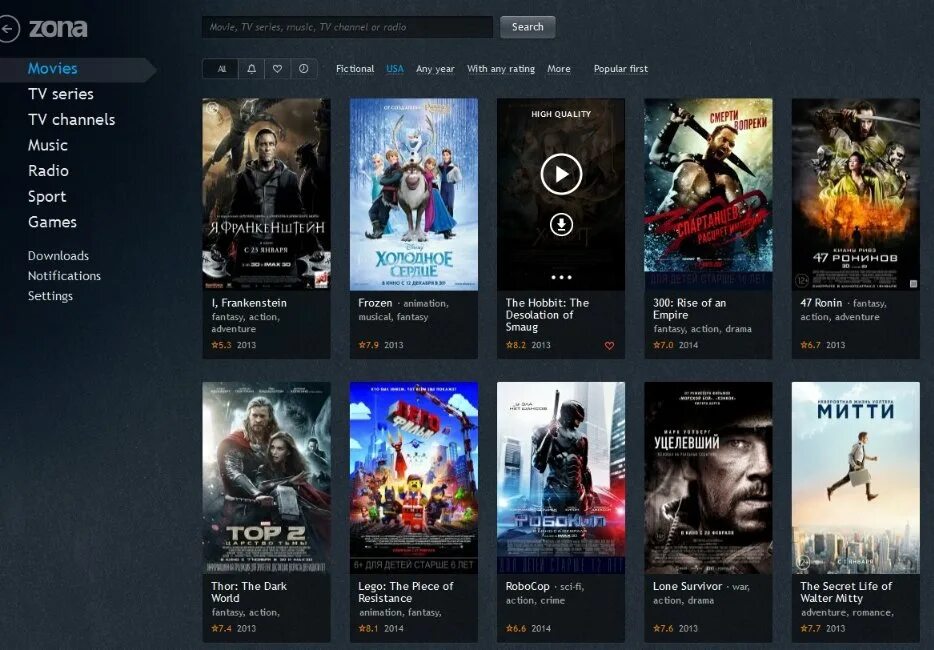Open the RoboCop poster
This screenshot has width=934, height=650.
click(561, 478)
